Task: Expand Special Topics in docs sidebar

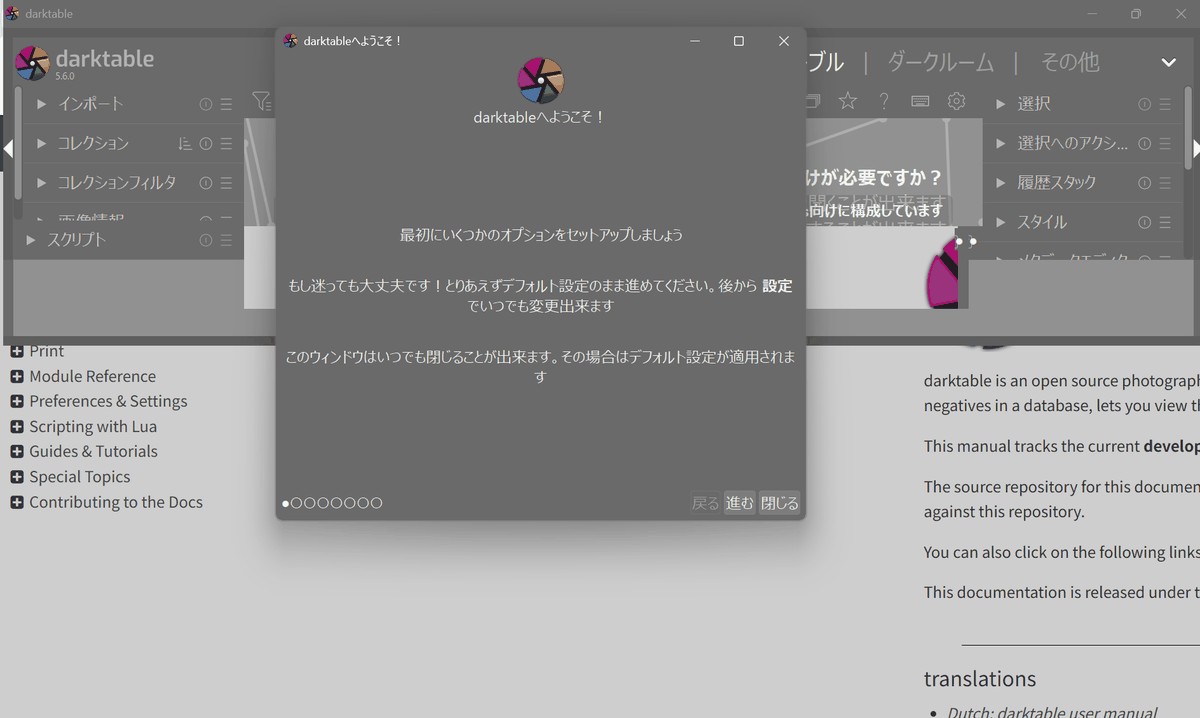Action: click(17, 478)
